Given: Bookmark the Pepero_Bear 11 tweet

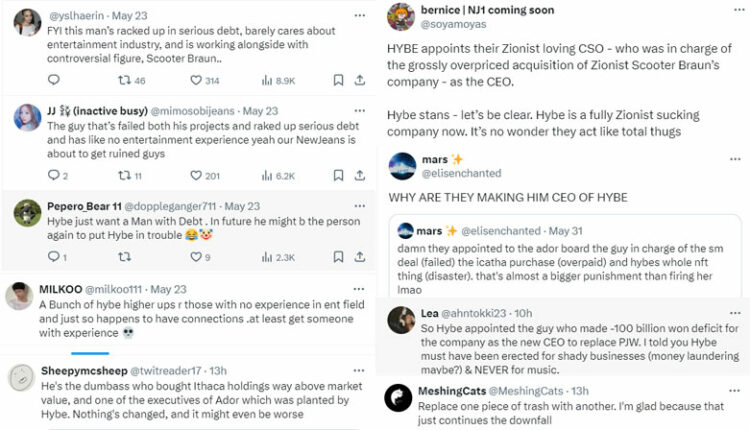Looking at the screenshot, I should click(x=338, y=257).
